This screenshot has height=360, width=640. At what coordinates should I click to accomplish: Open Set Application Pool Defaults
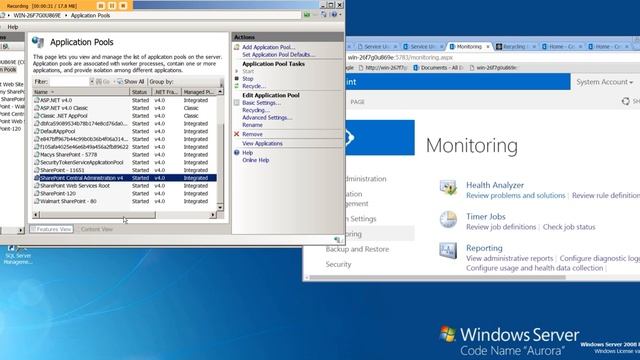pos(278,54)
